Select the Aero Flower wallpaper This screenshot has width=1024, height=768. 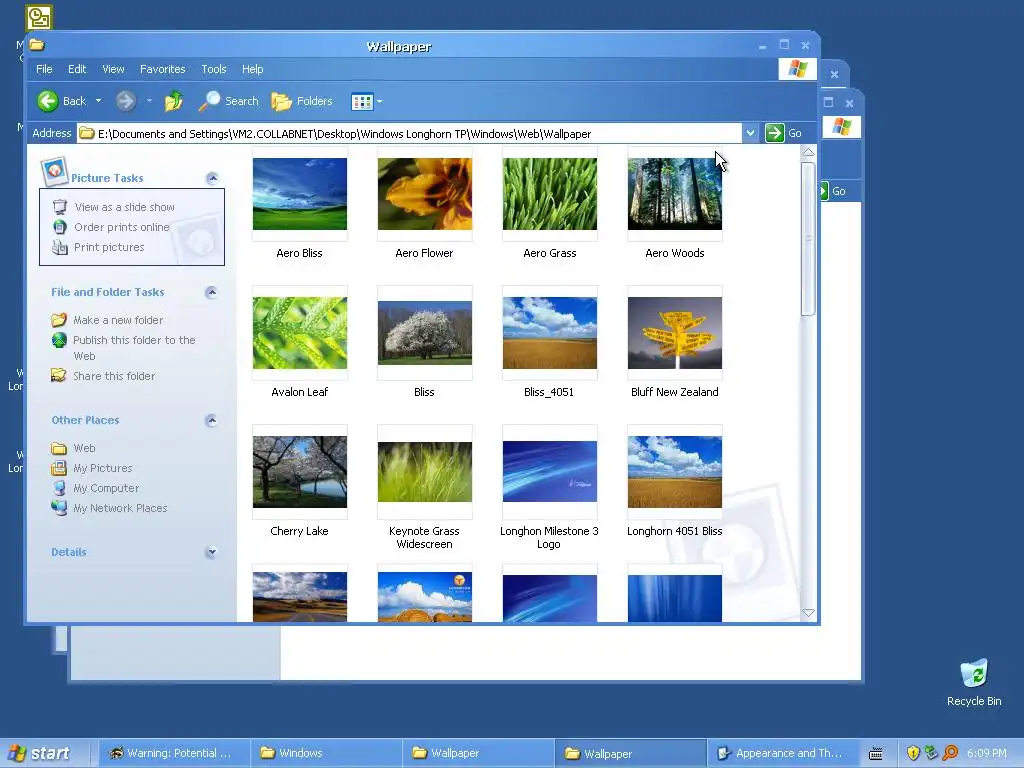coord(424,194)
